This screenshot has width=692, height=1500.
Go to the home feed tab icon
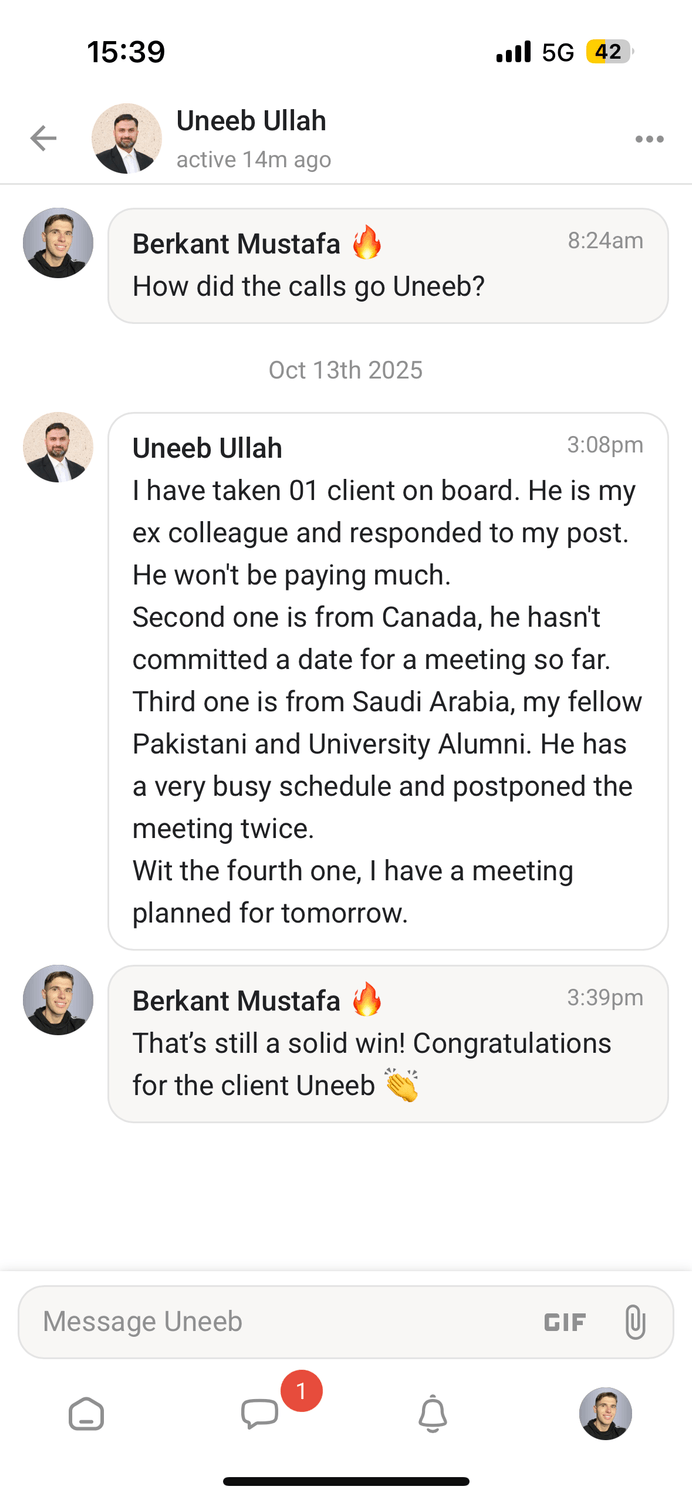click(86, 1414)
